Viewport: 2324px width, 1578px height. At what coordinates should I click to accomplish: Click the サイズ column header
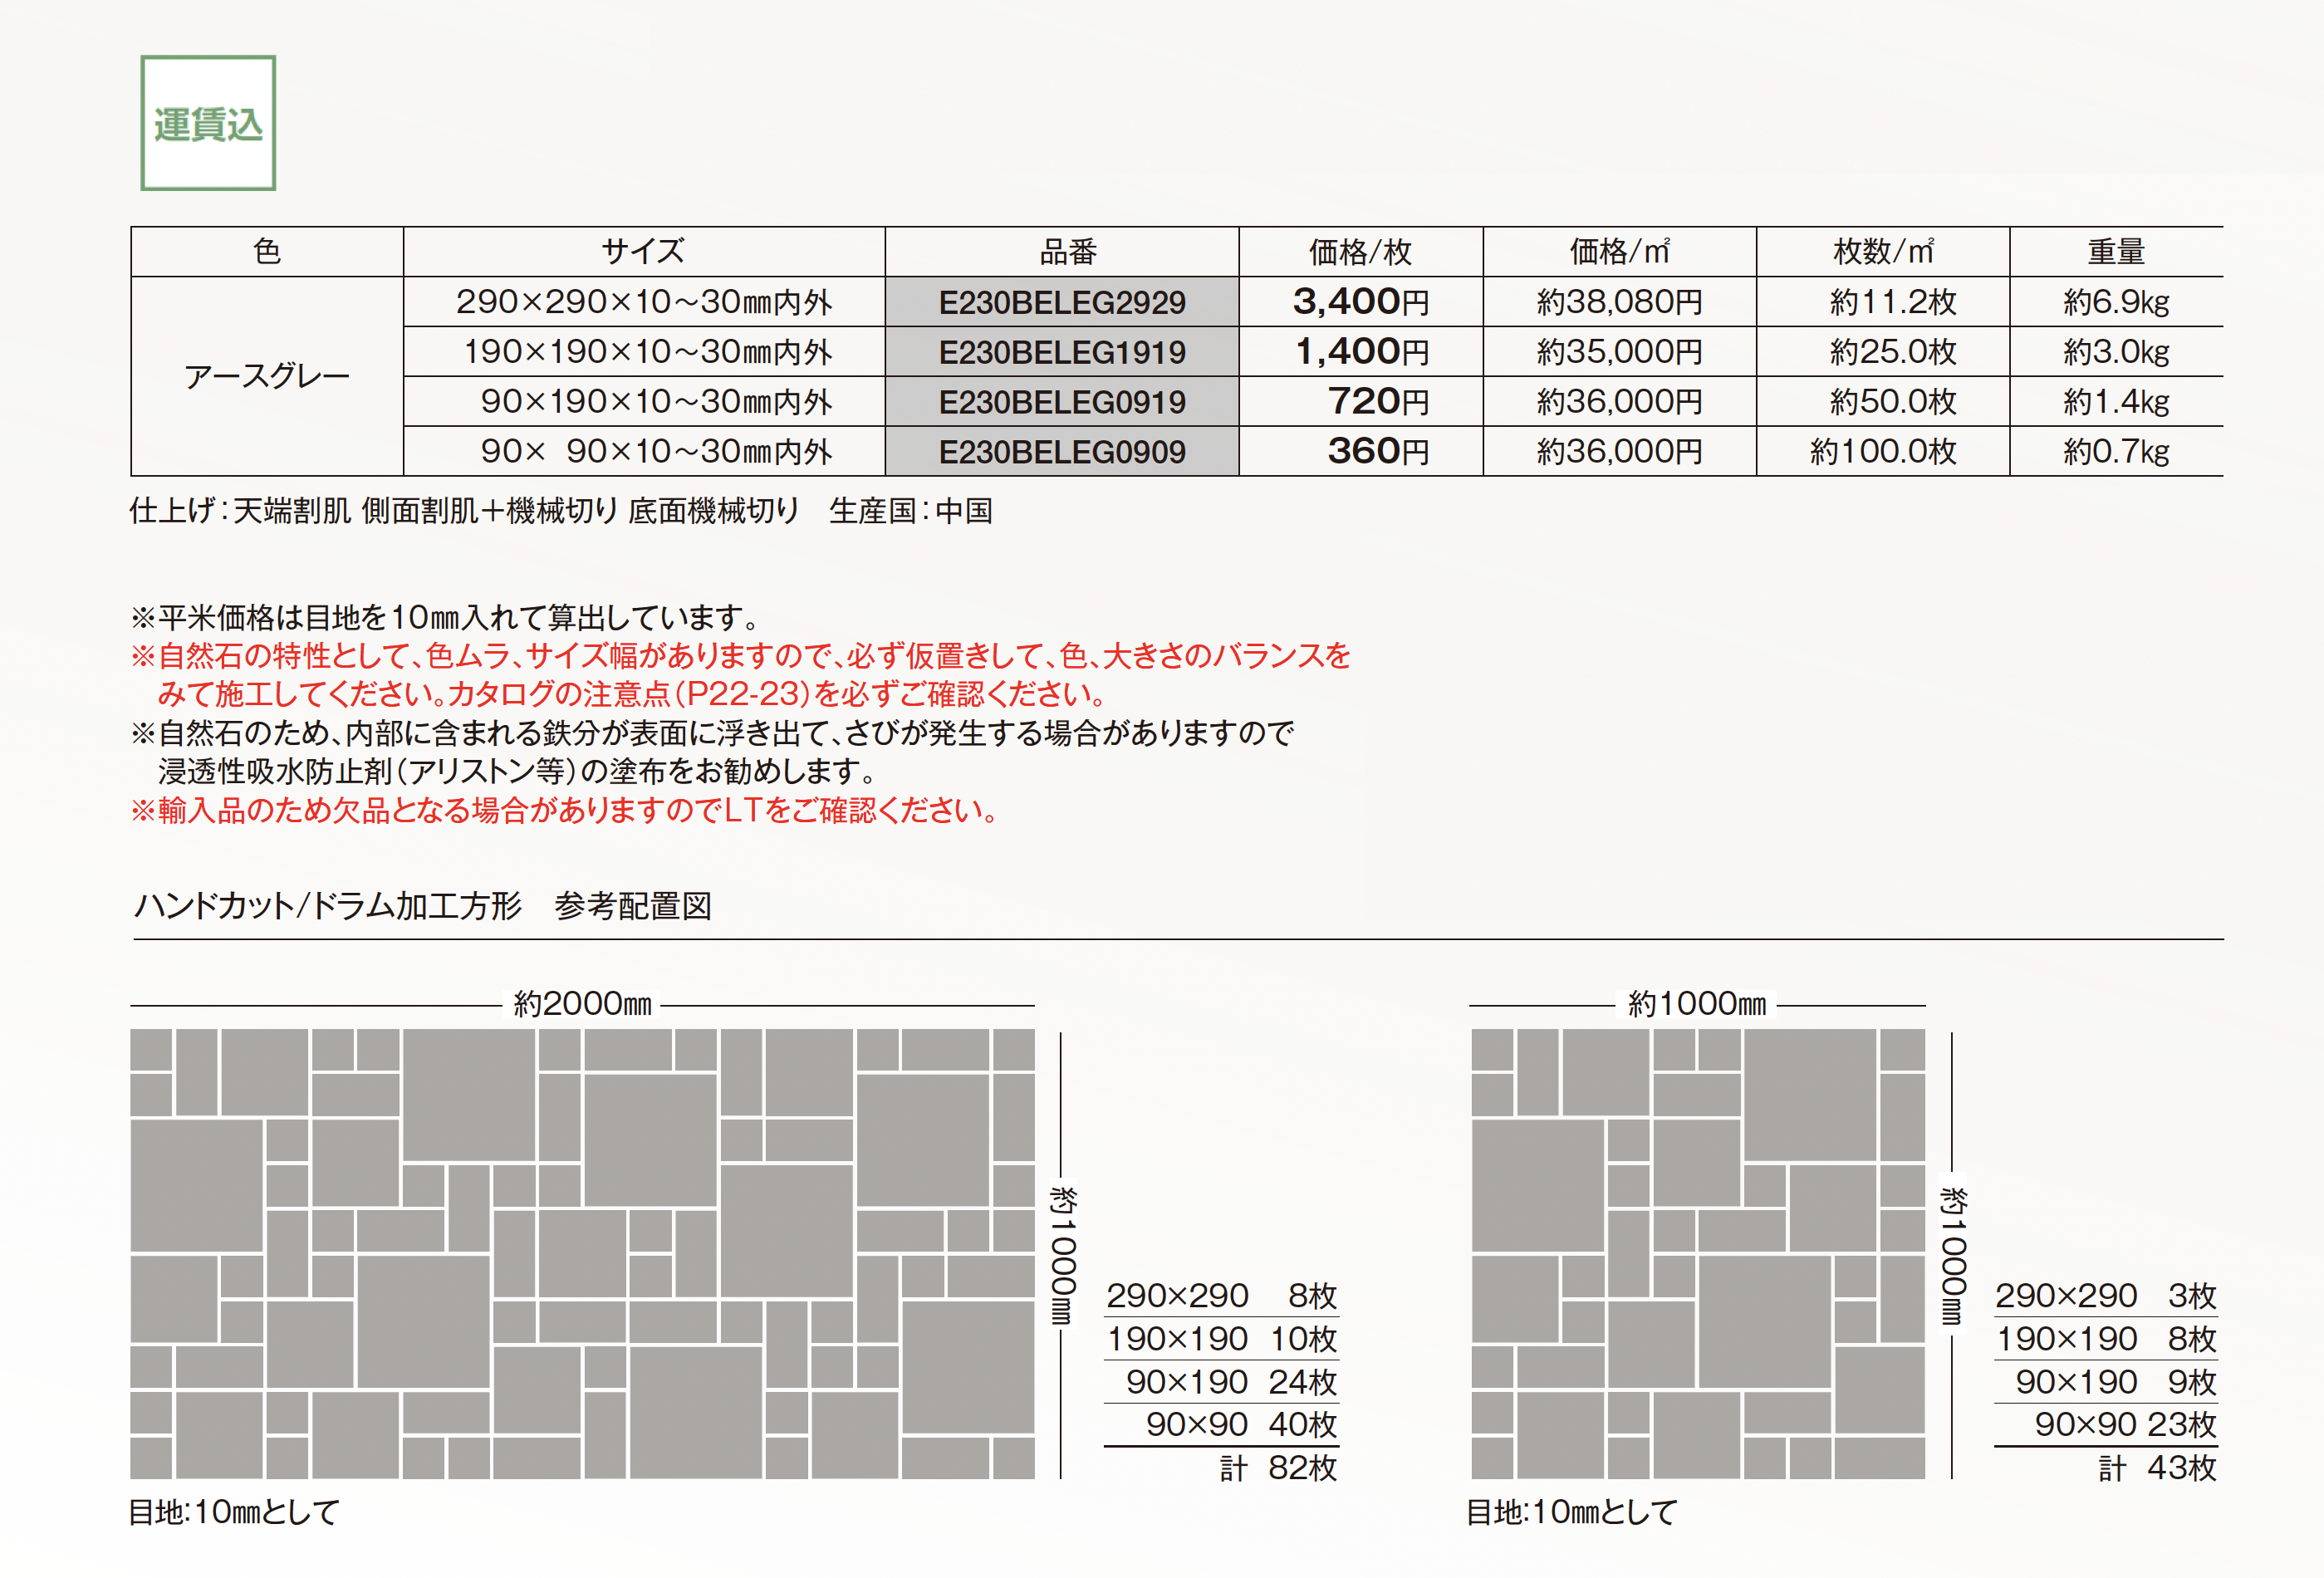point(643,252)
